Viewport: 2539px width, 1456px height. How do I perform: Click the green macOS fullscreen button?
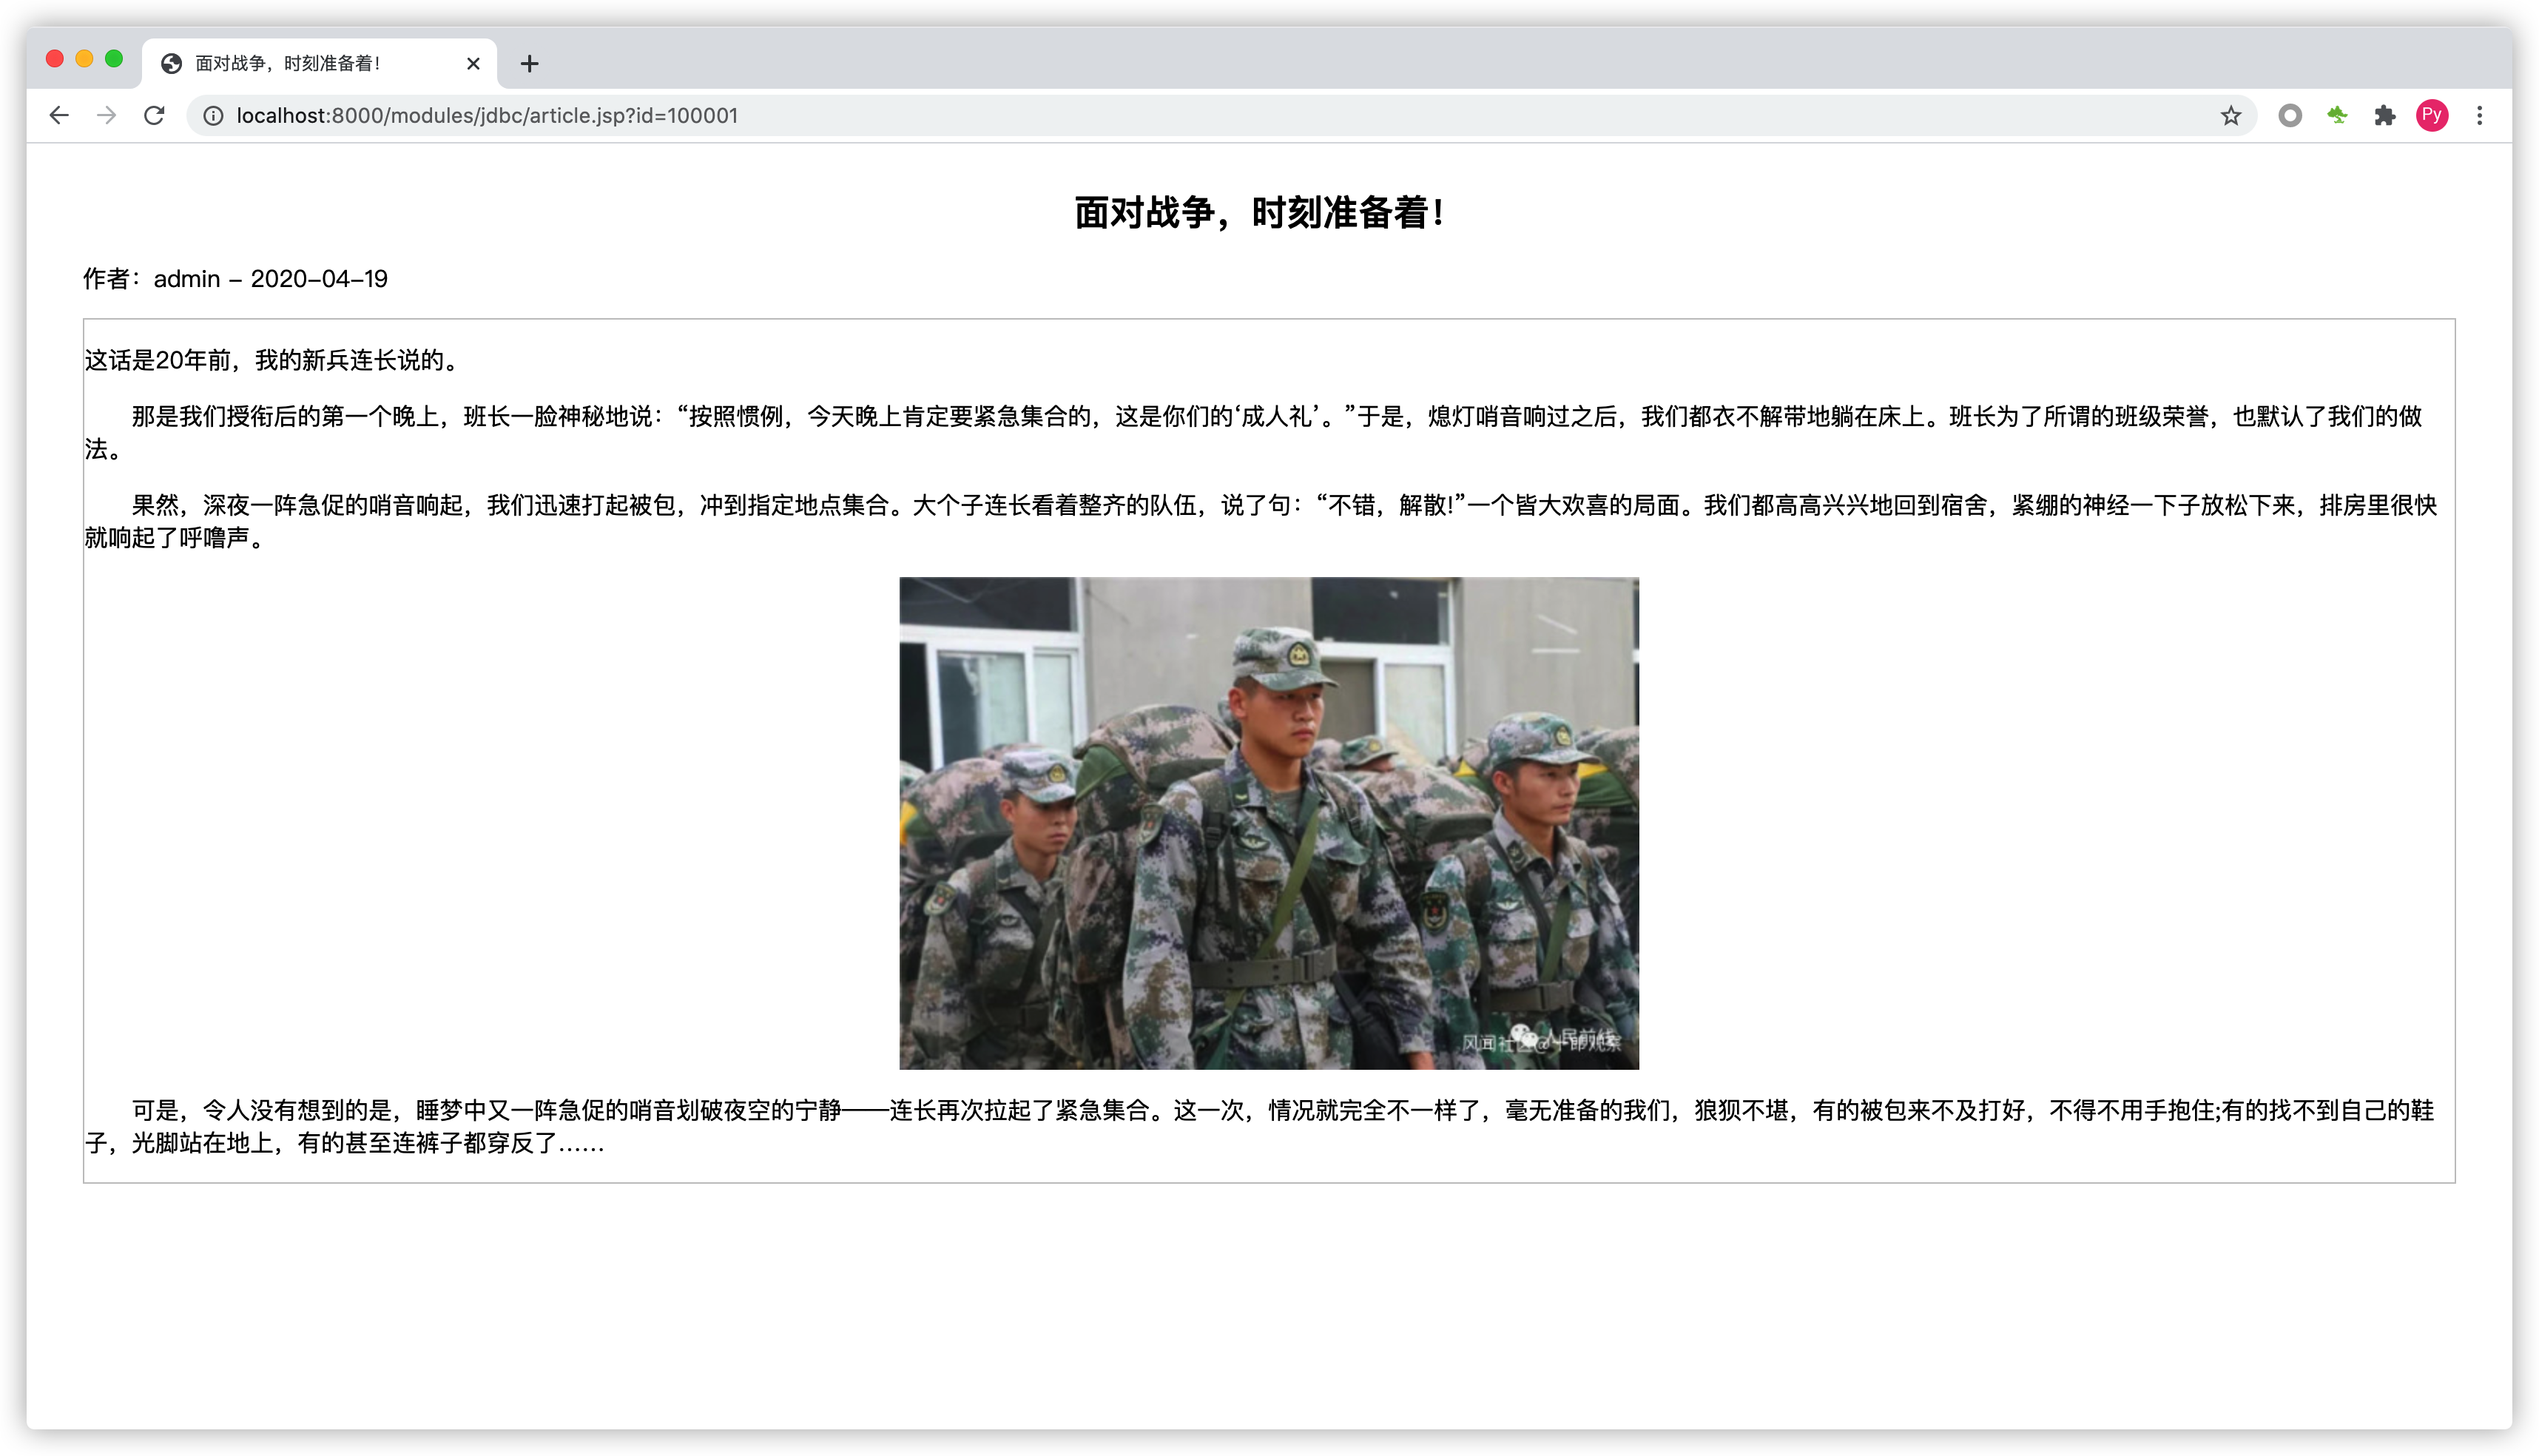tap(114, 59)
